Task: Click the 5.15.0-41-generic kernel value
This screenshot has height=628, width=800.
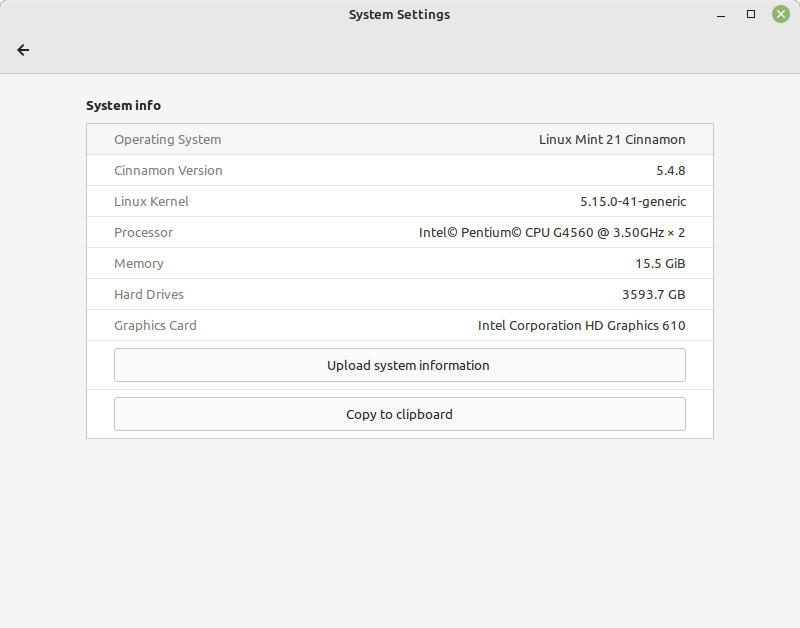Action: point(633,201)
